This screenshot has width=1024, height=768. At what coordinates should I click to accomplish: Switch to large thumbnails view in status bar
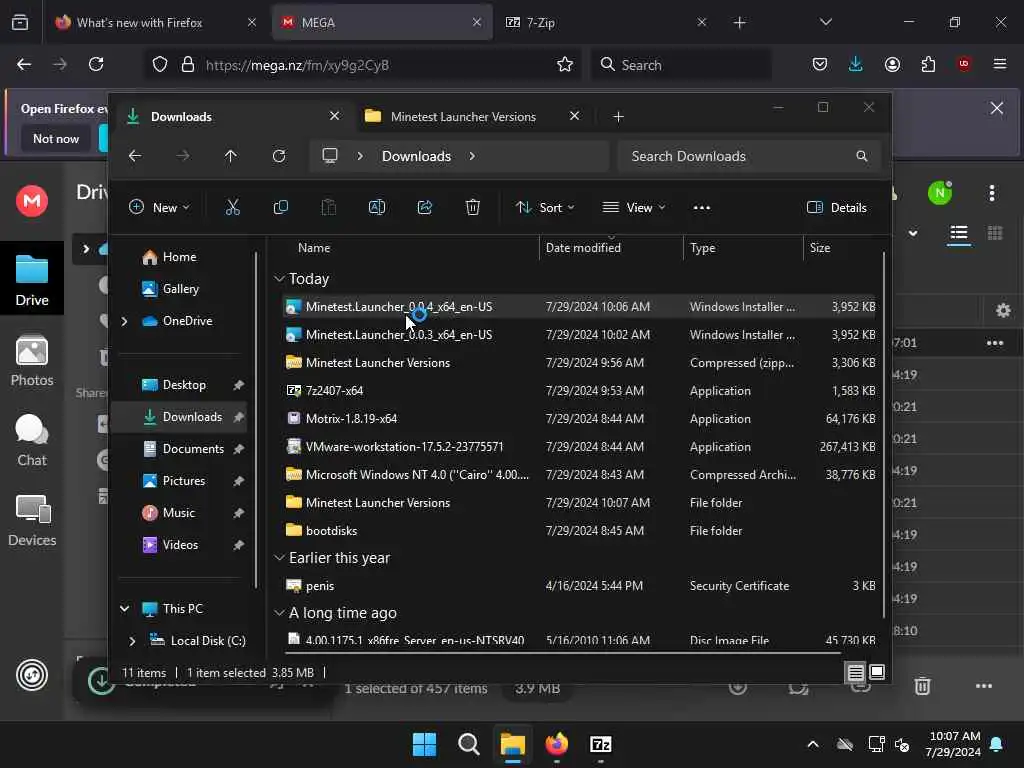[x=877, y=672]
